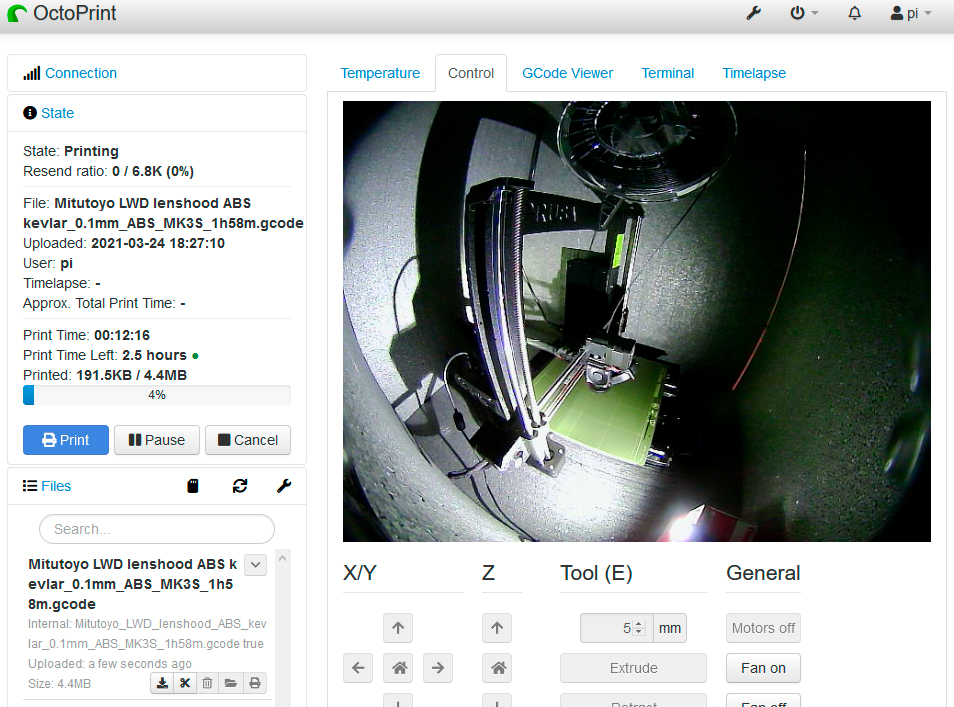Open file list options wrench
This screenshot has height=707, width=954.
tap(284, 486)
